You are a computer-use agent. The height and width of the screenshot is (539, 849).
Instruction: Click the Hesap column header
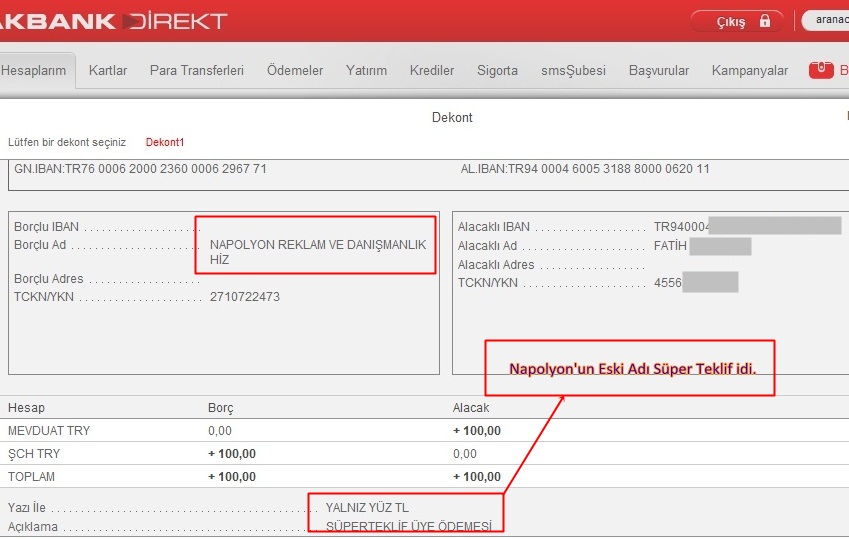pyautogui.click(x=26, y=408)
